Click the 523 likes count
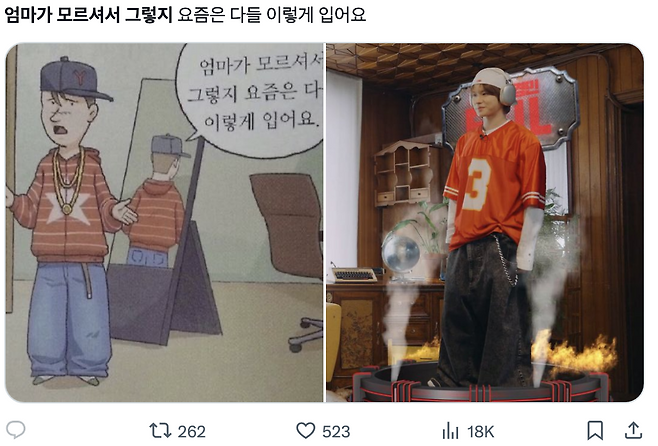The image size is (658, 446). (x=336, y=431)
